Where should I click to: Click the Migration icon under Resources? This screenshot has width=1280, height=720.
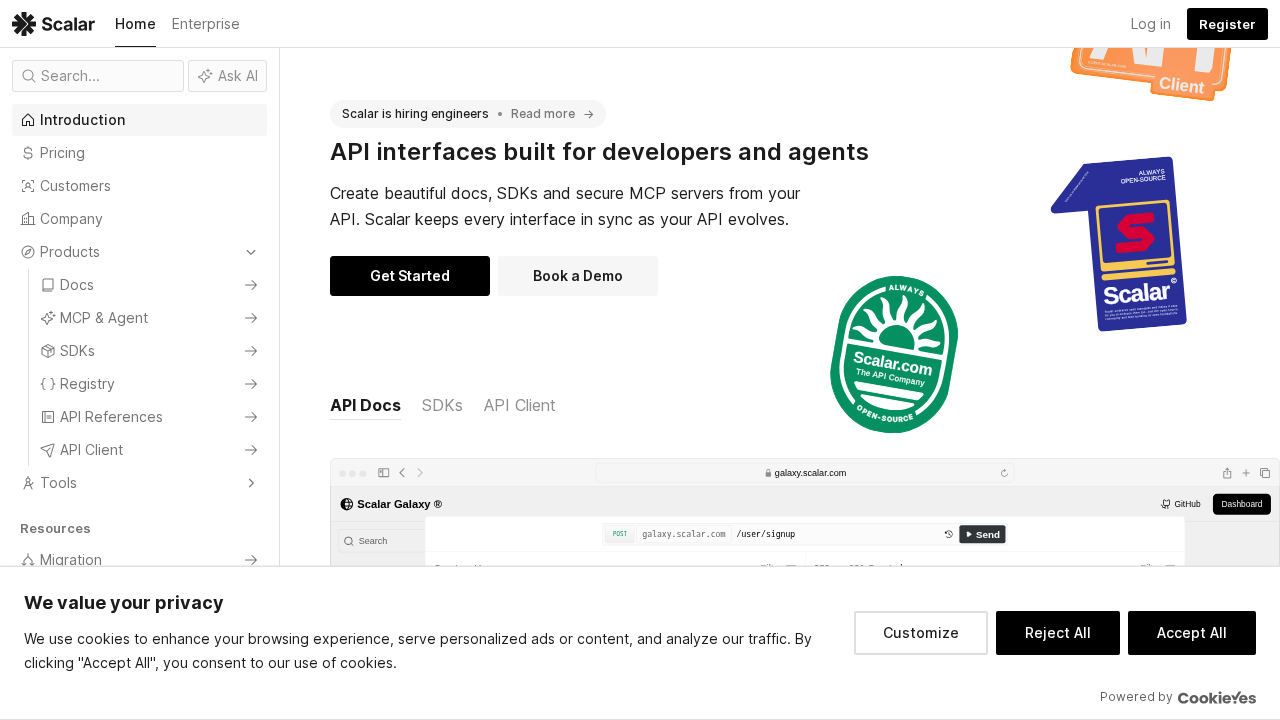pos(28,560)
